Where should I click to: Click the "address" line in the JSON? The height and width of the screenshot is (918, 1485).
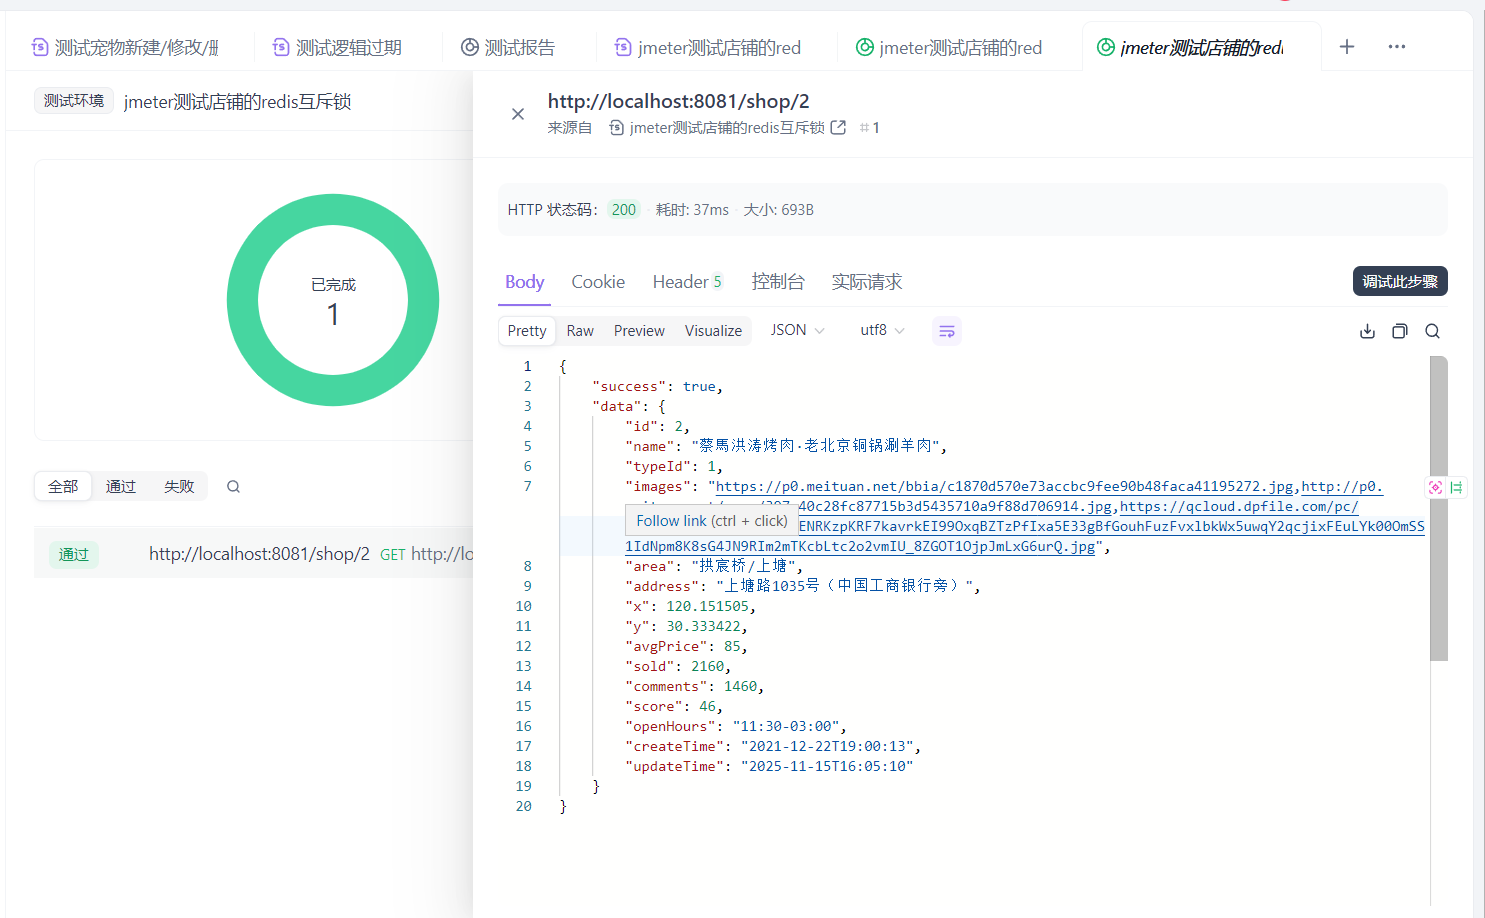[802, 587]
